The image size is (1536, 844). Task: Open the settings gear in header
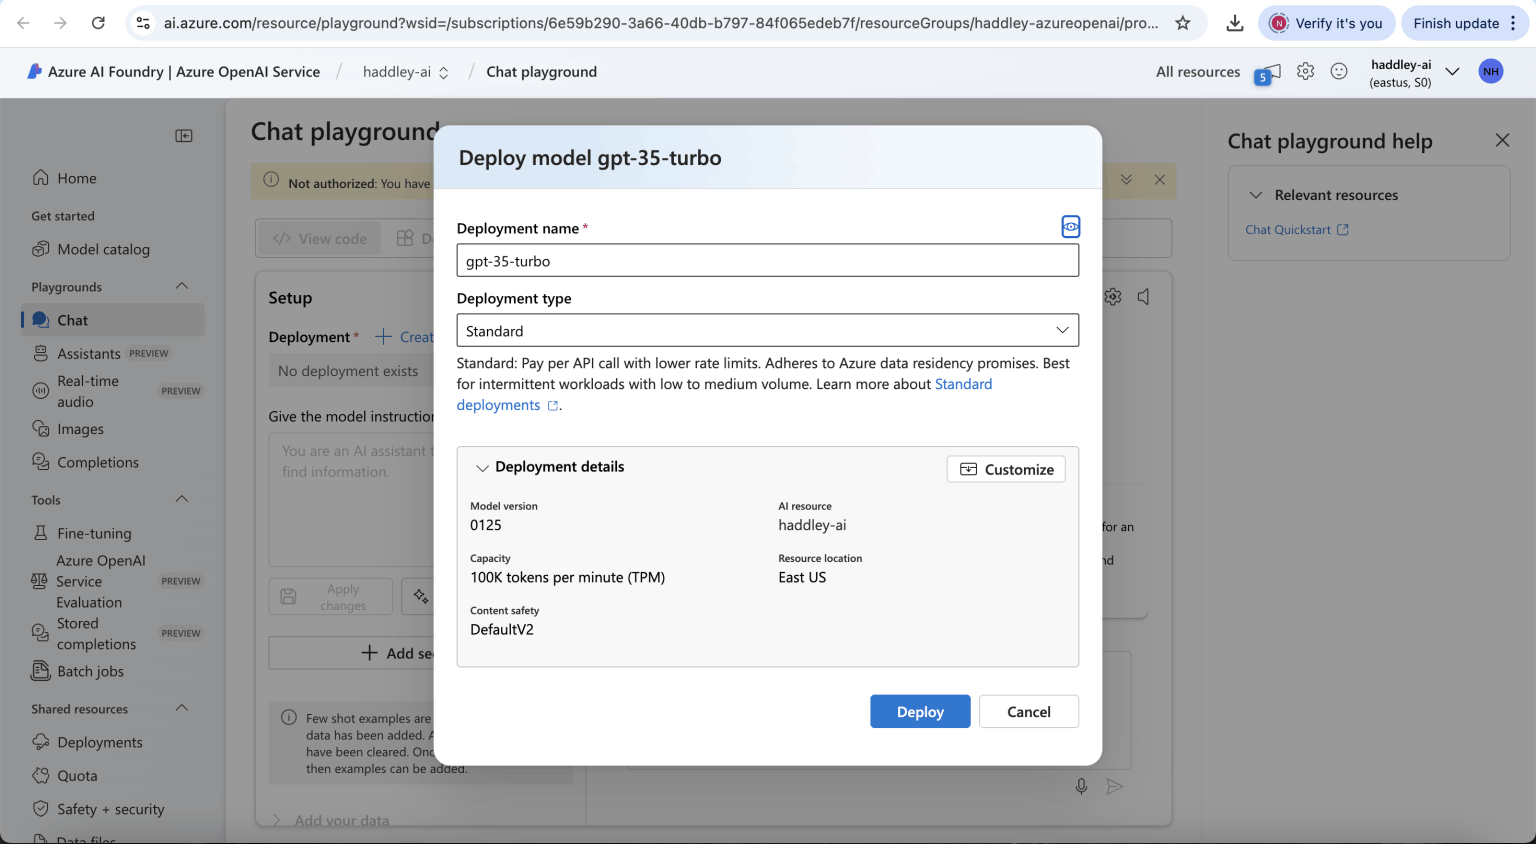point(1305,72)
